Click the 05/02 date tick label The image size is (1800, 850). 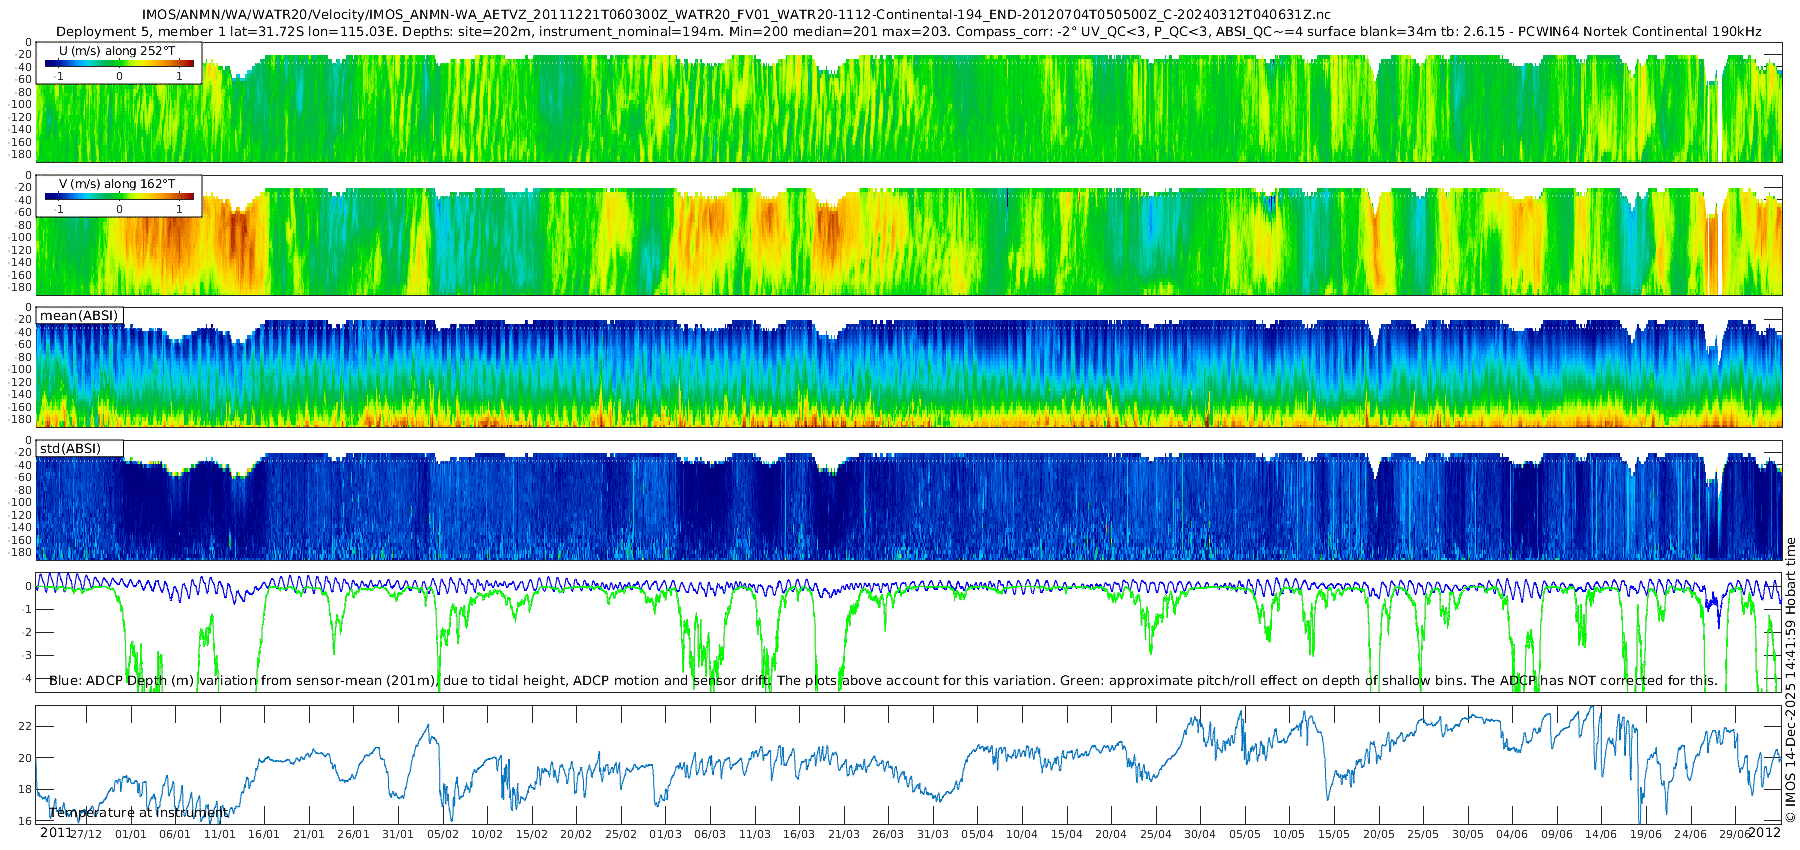tap(443, 835)
